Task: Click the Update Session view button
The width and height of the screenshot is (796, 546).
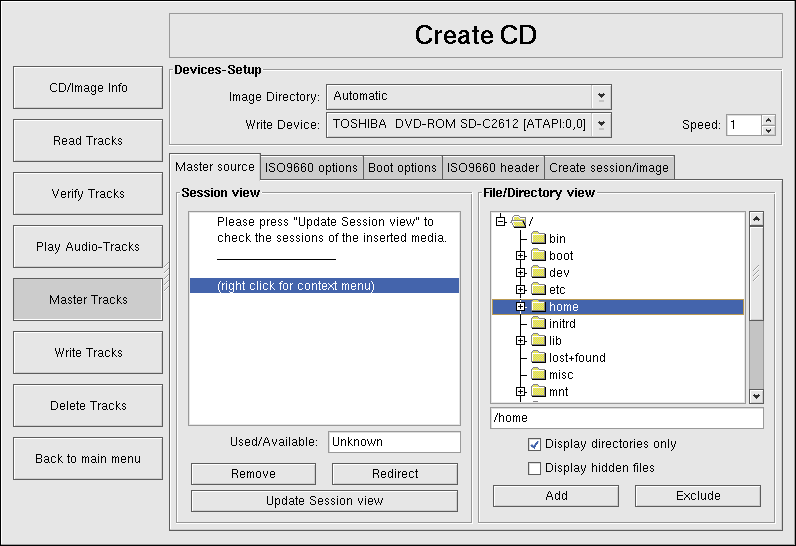Action: coord(324,500)
